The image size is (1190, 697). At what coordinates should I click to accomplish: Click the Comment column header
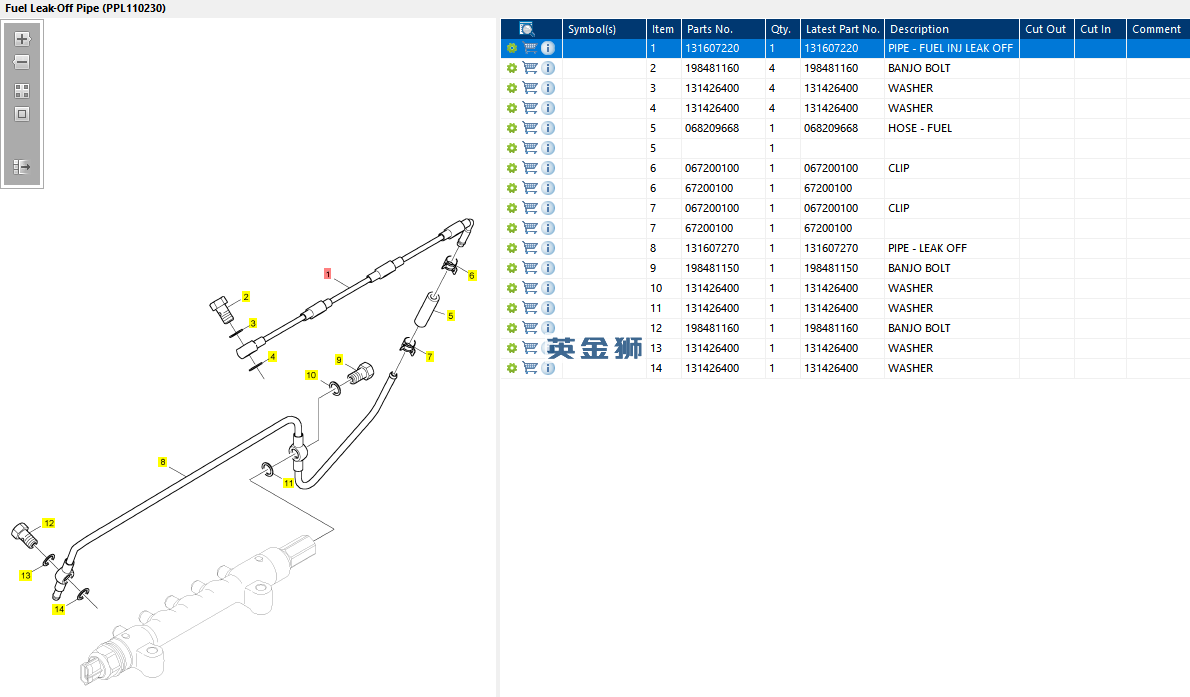[x=1158, y=29]
